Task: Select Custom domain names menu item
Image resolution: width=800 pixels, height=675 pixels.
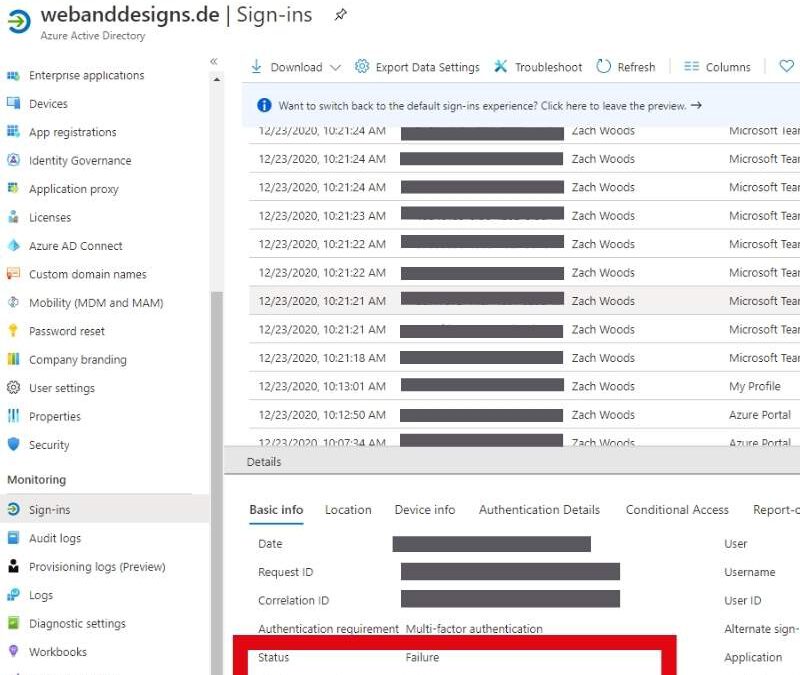Action: (88, 274)
